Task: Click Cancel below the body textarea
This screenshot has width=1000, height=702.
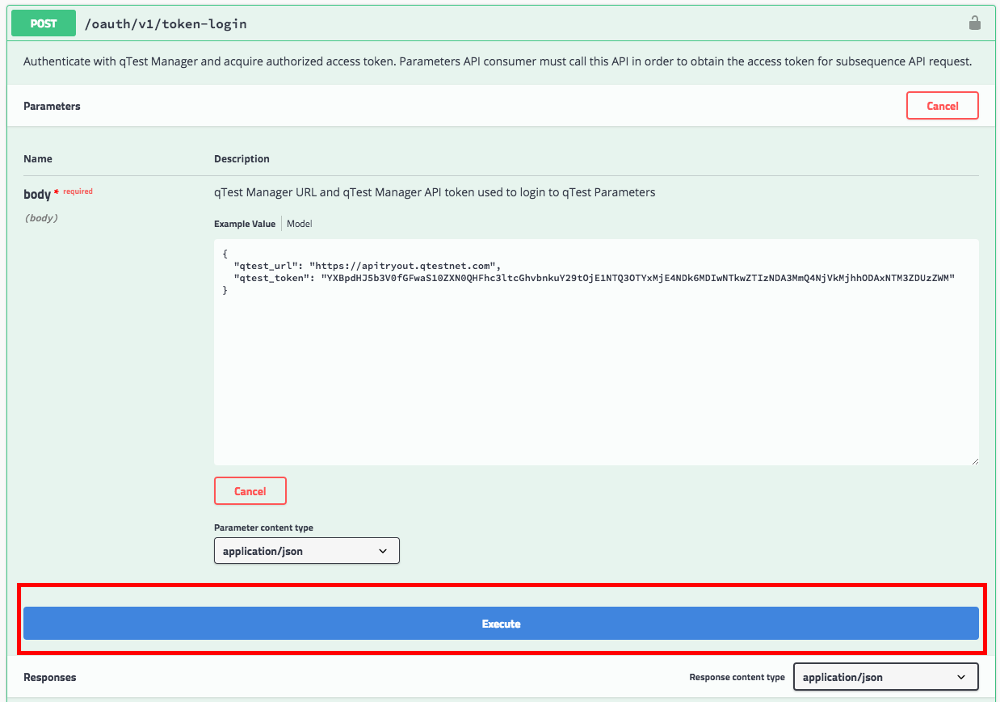Action: click(250, 491)
